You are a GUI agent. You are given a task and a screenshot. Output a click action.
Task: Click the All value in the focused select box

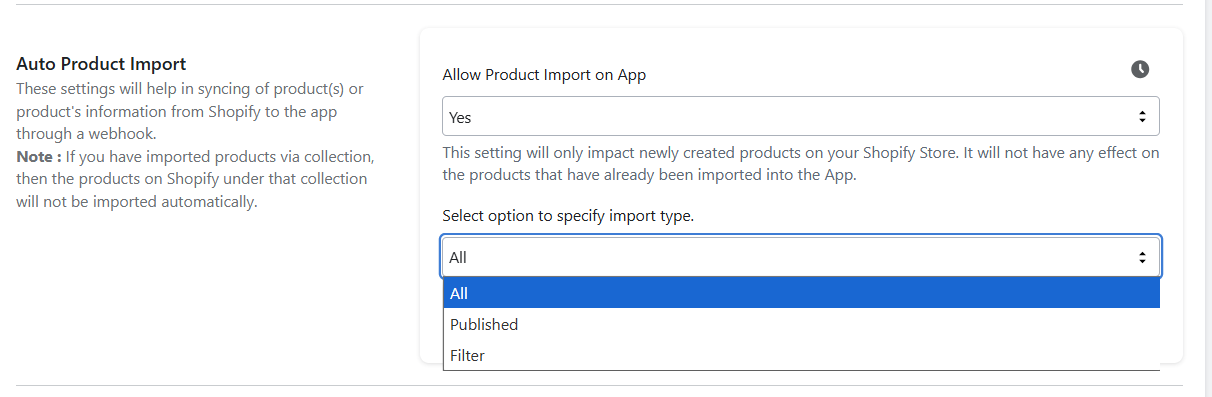click(458, 257)
